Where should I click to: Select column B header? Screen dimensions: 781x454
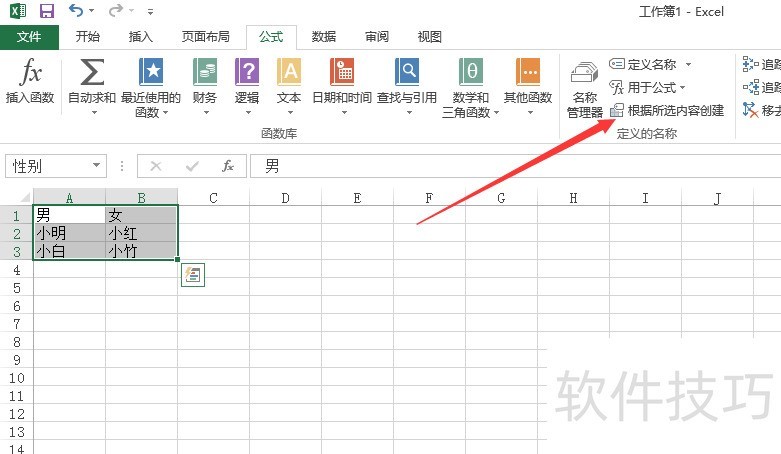click(141, 197)
